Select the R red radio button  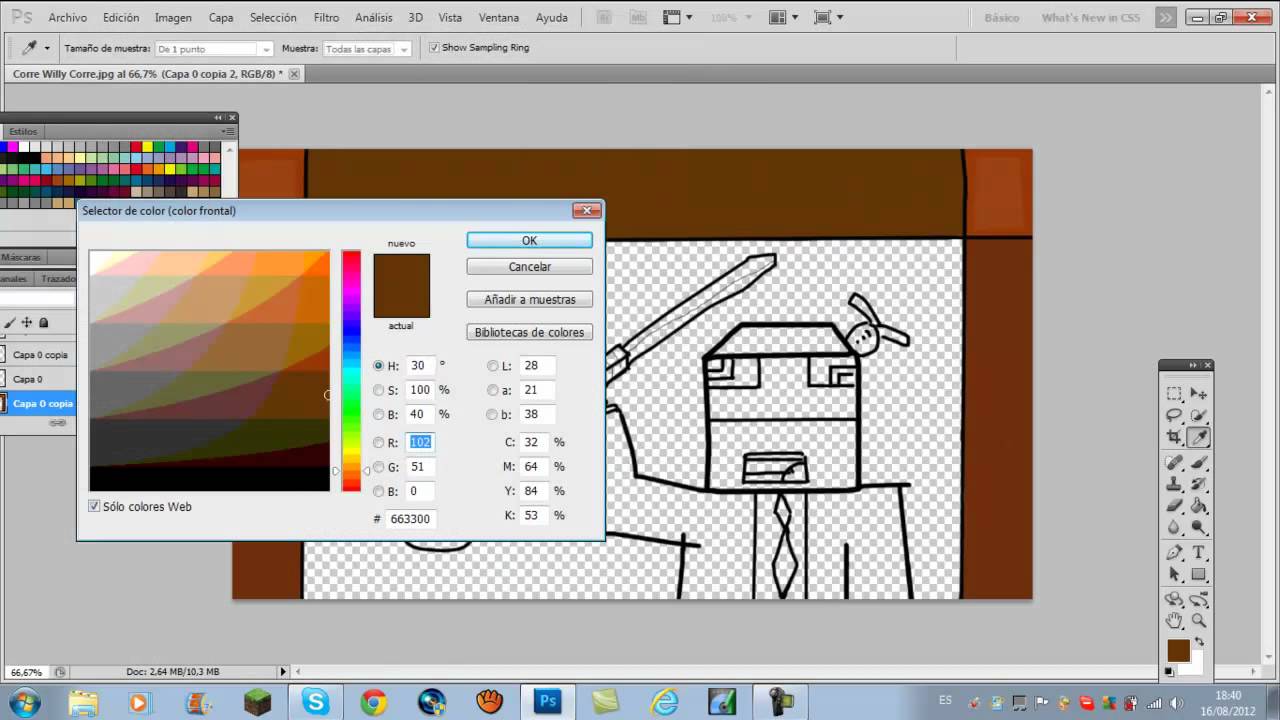(378, 442)
